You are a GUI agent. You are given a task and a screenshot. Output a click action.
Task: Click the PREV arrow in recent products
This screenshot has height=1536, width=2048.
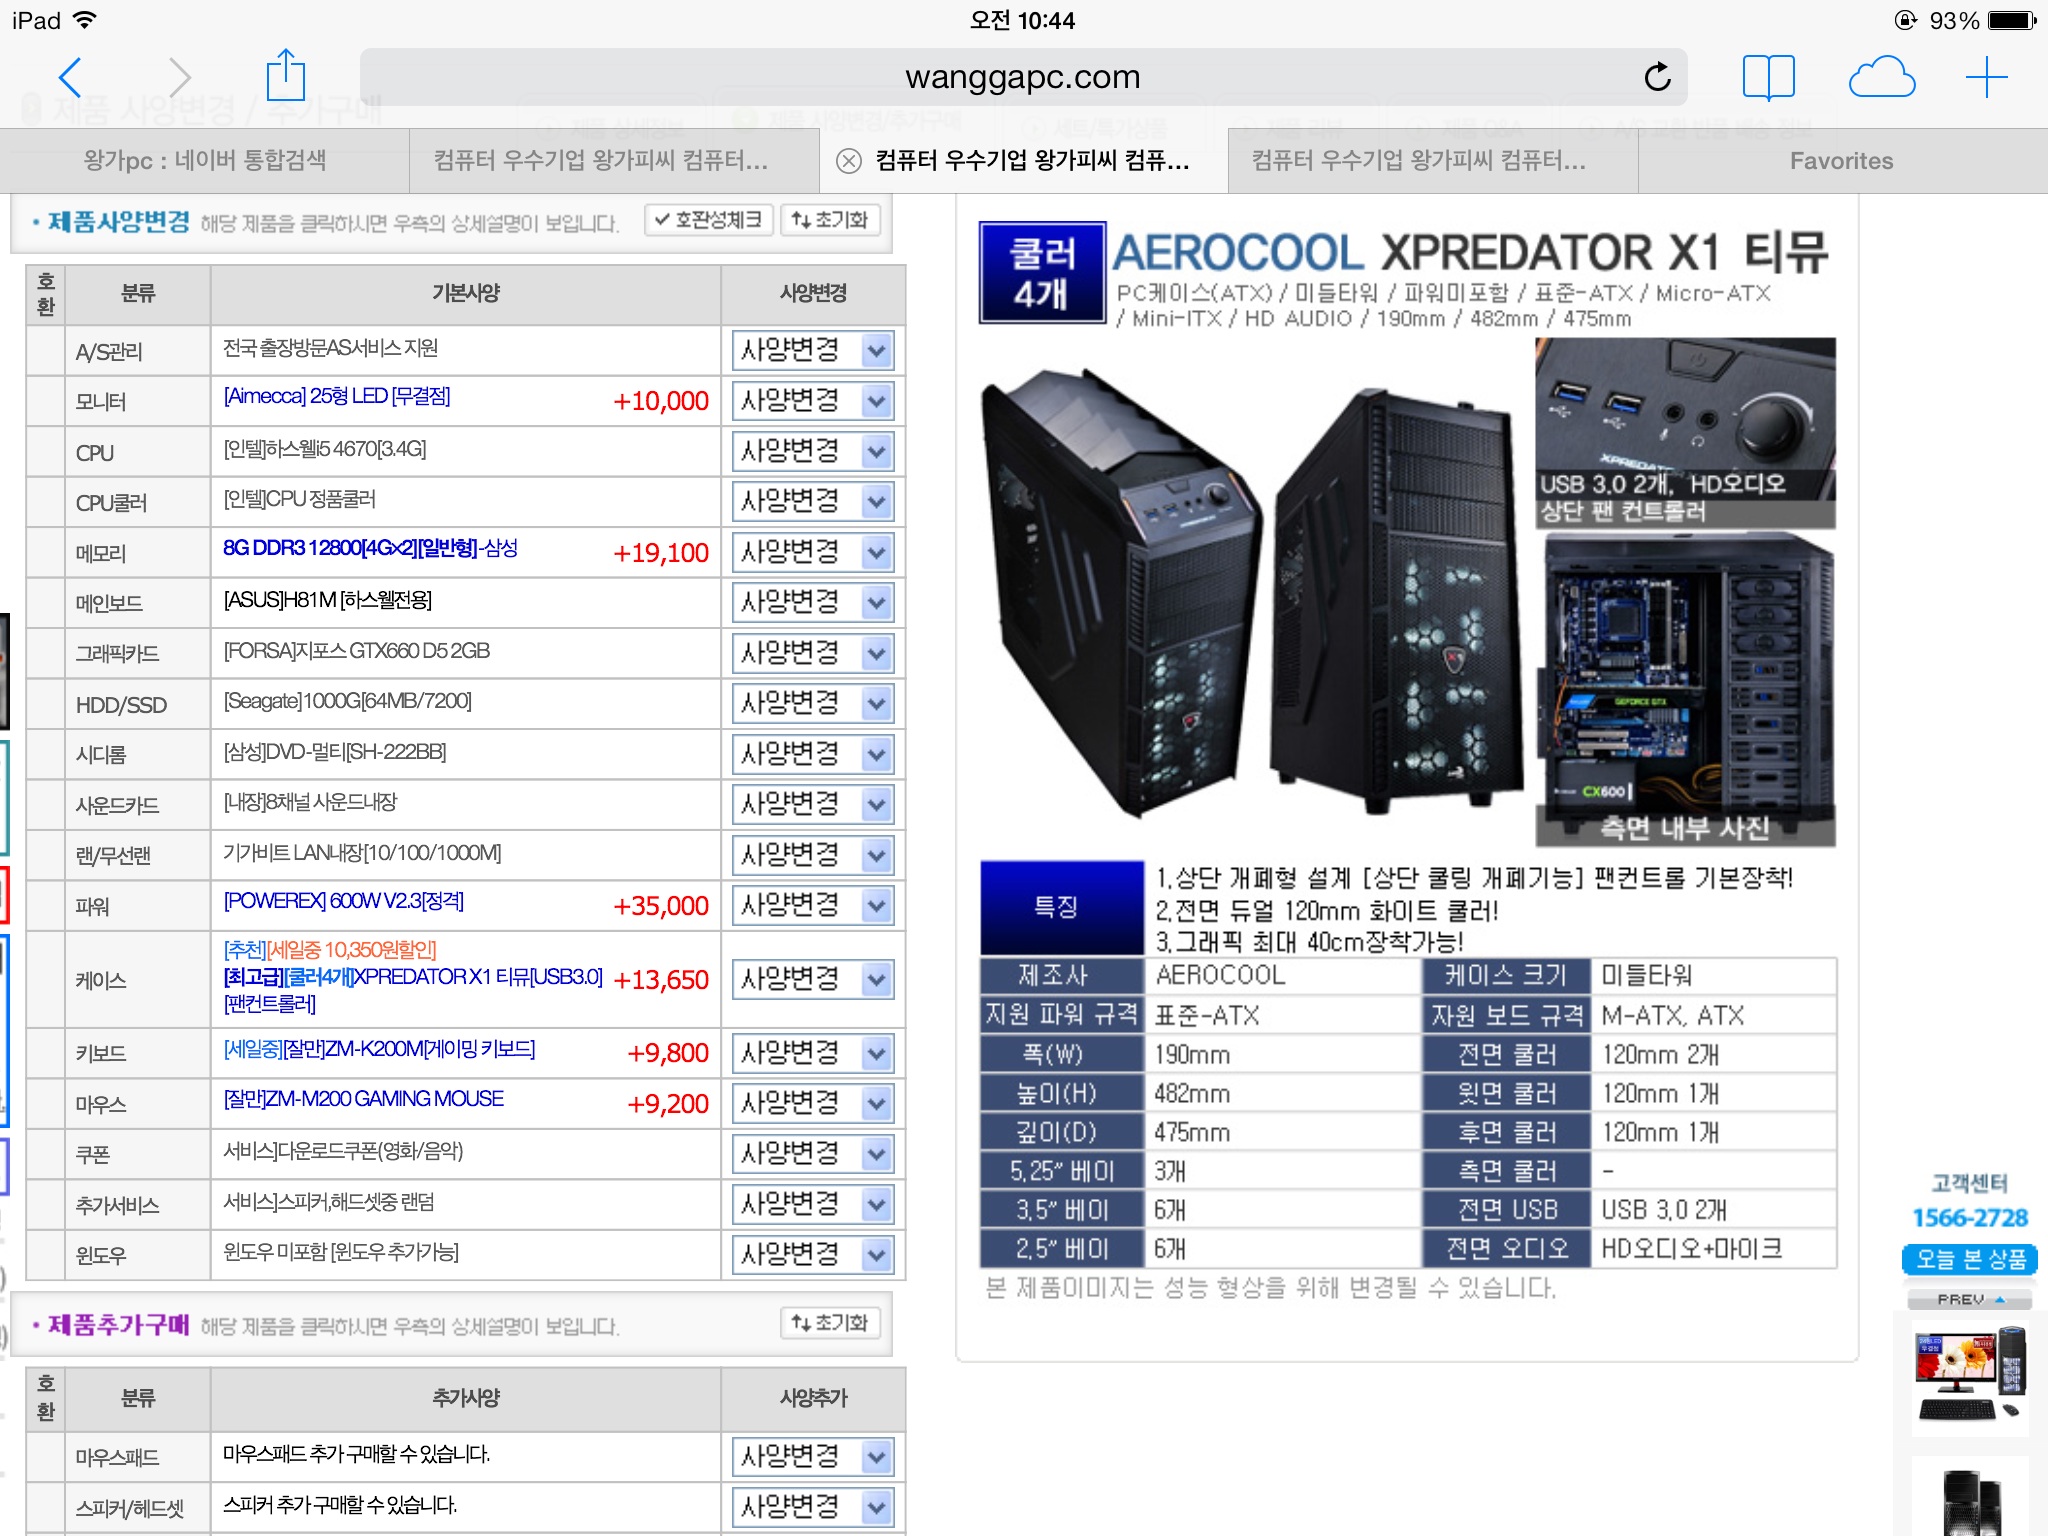click(x=1969, y=1299)
